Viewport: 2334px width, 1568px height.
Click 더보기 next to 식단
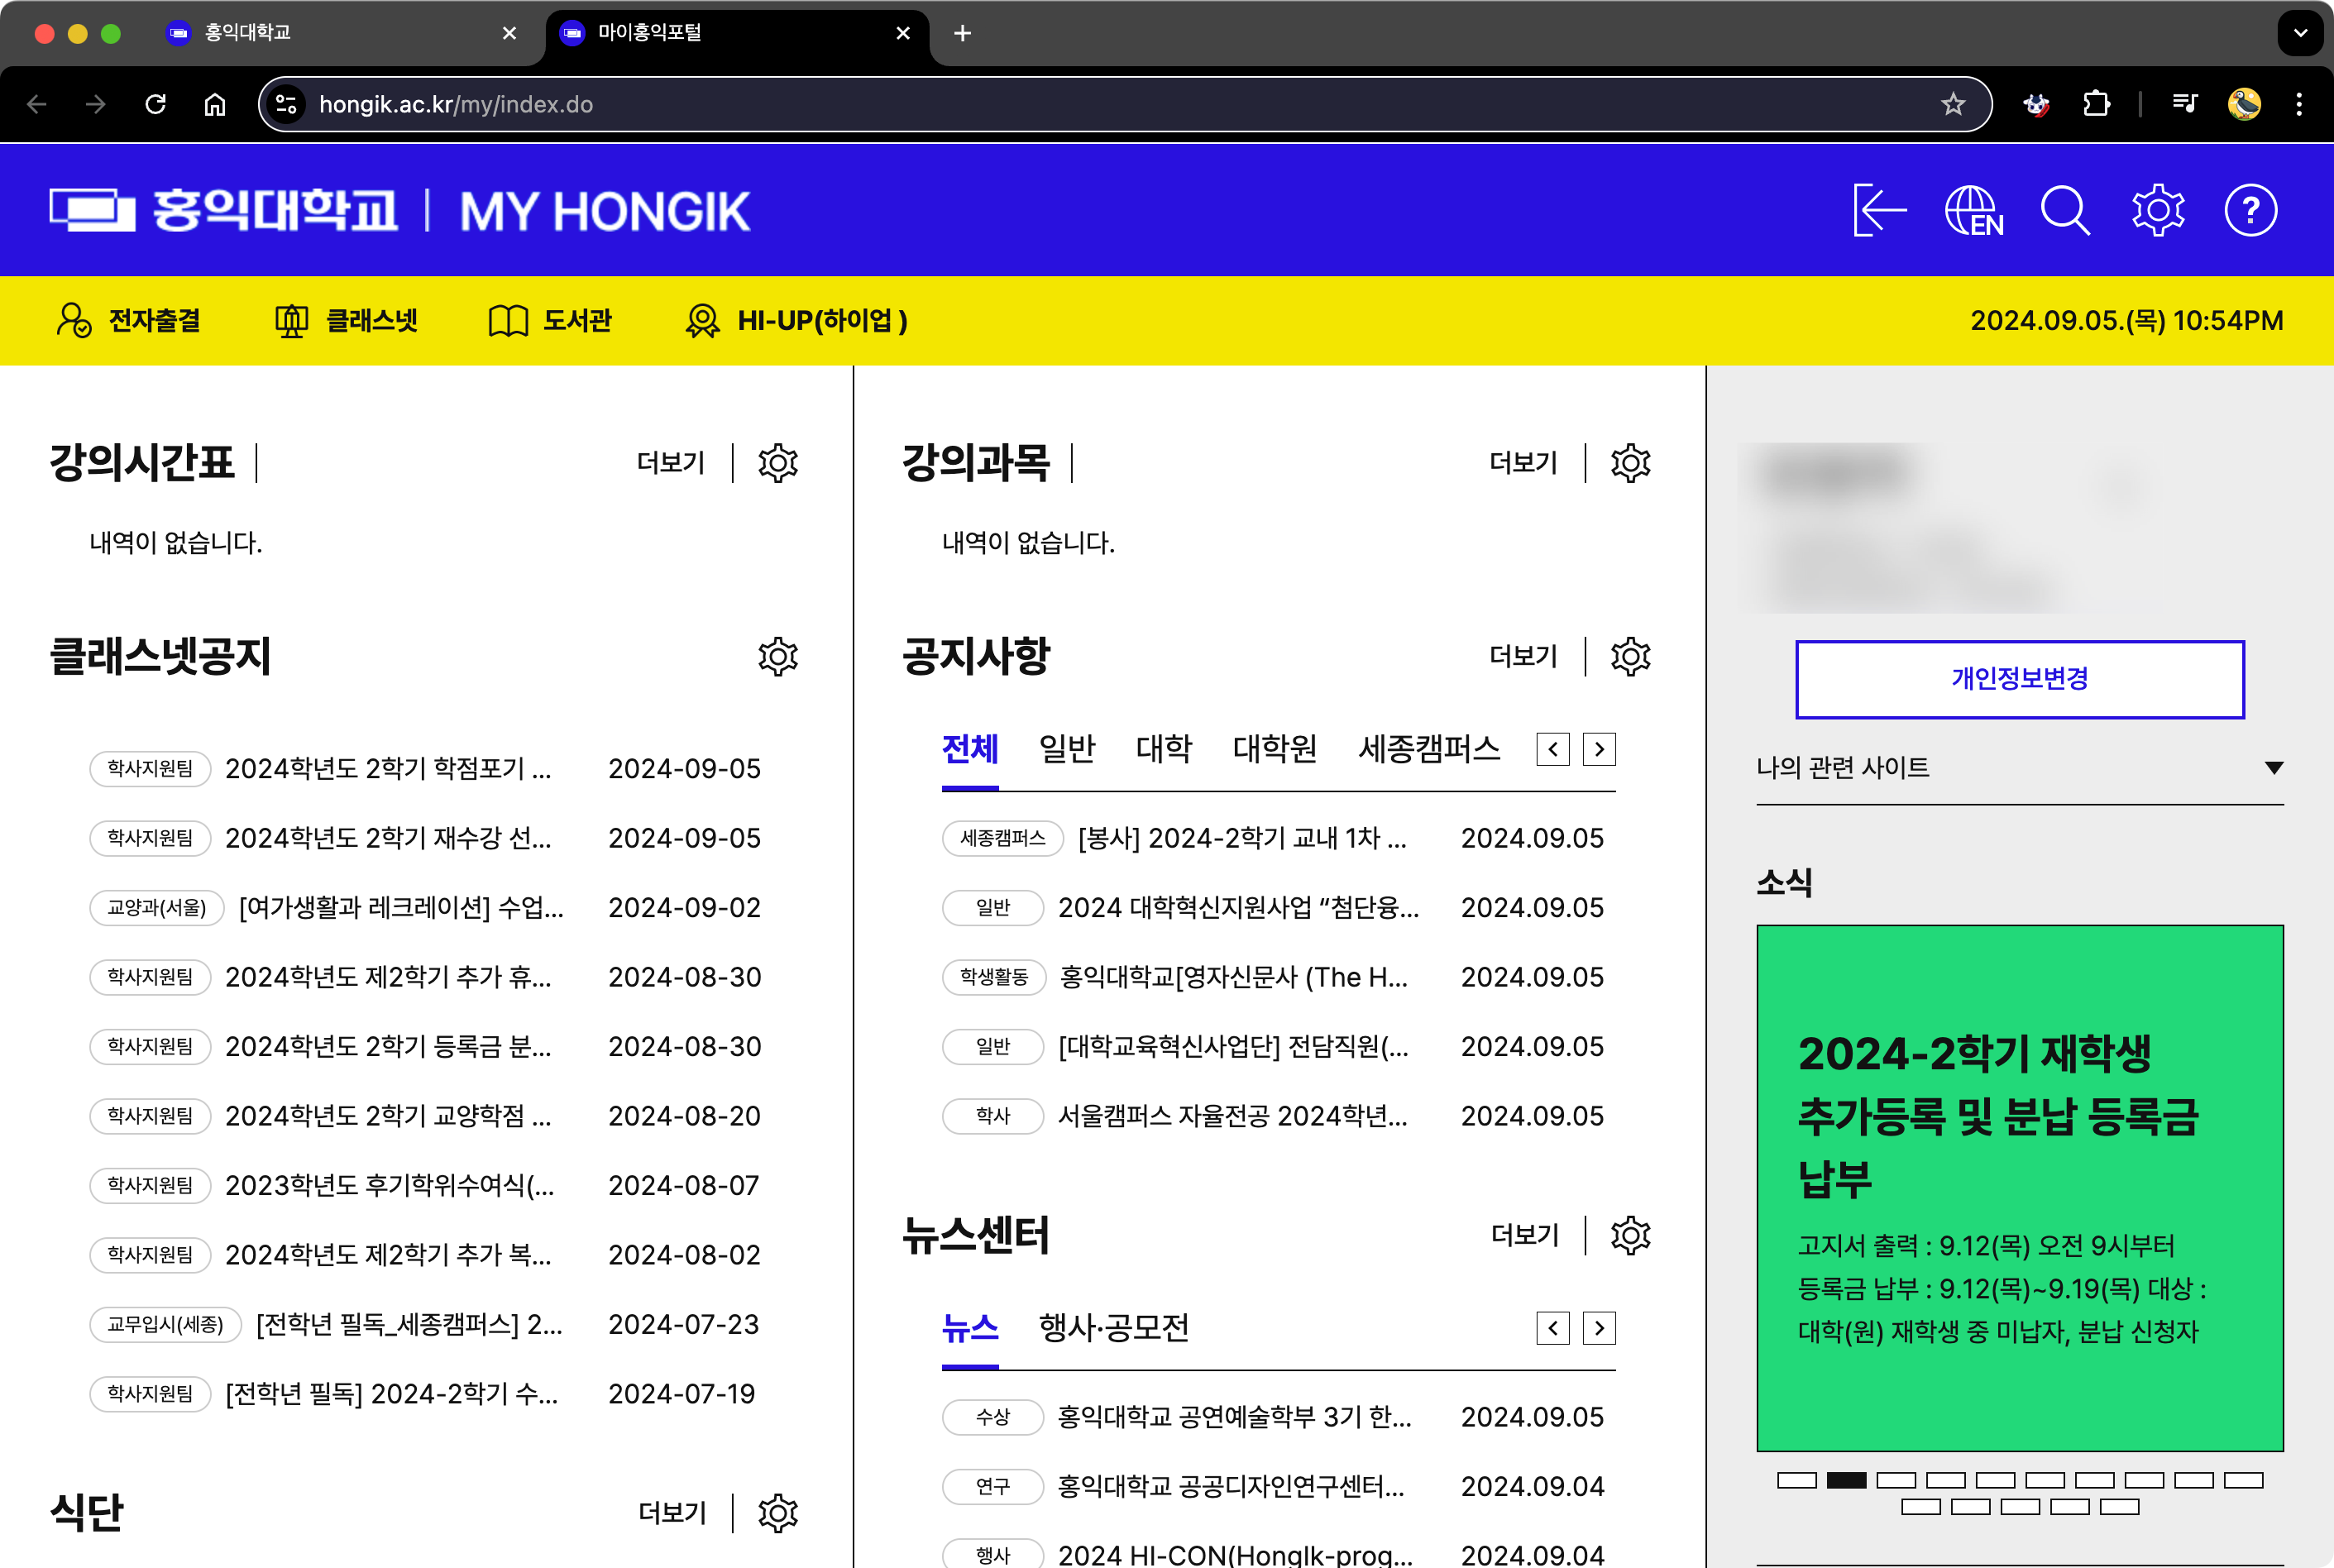(672, 1513)
